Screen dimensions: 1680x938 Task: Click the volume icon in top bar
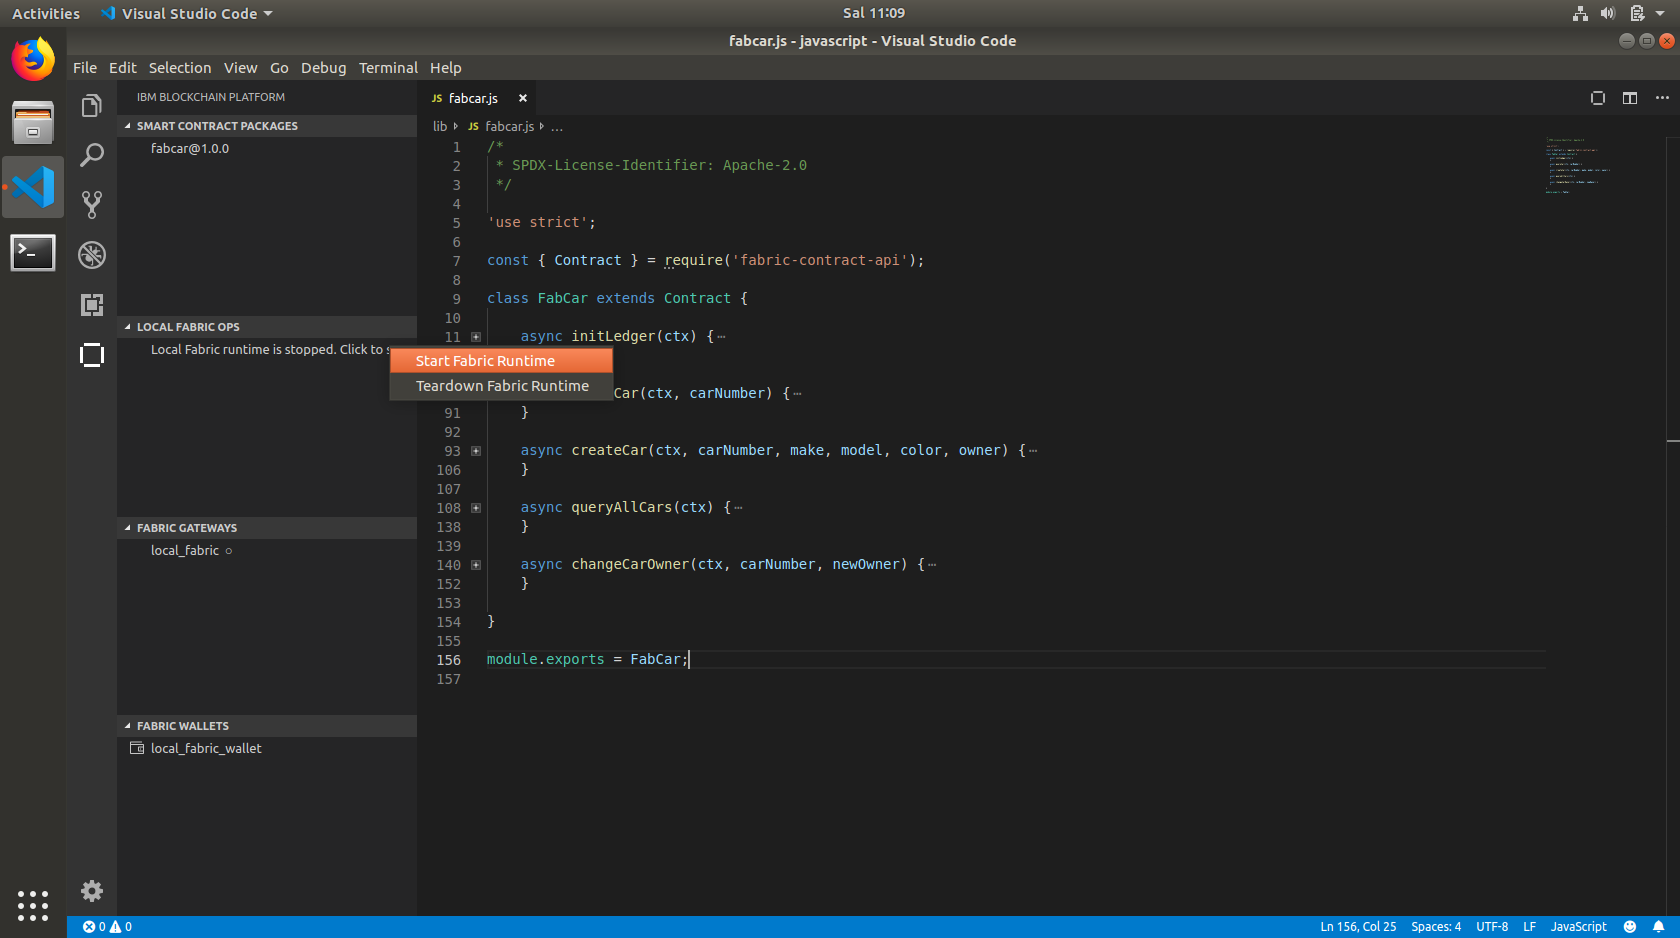point(1607,13)
